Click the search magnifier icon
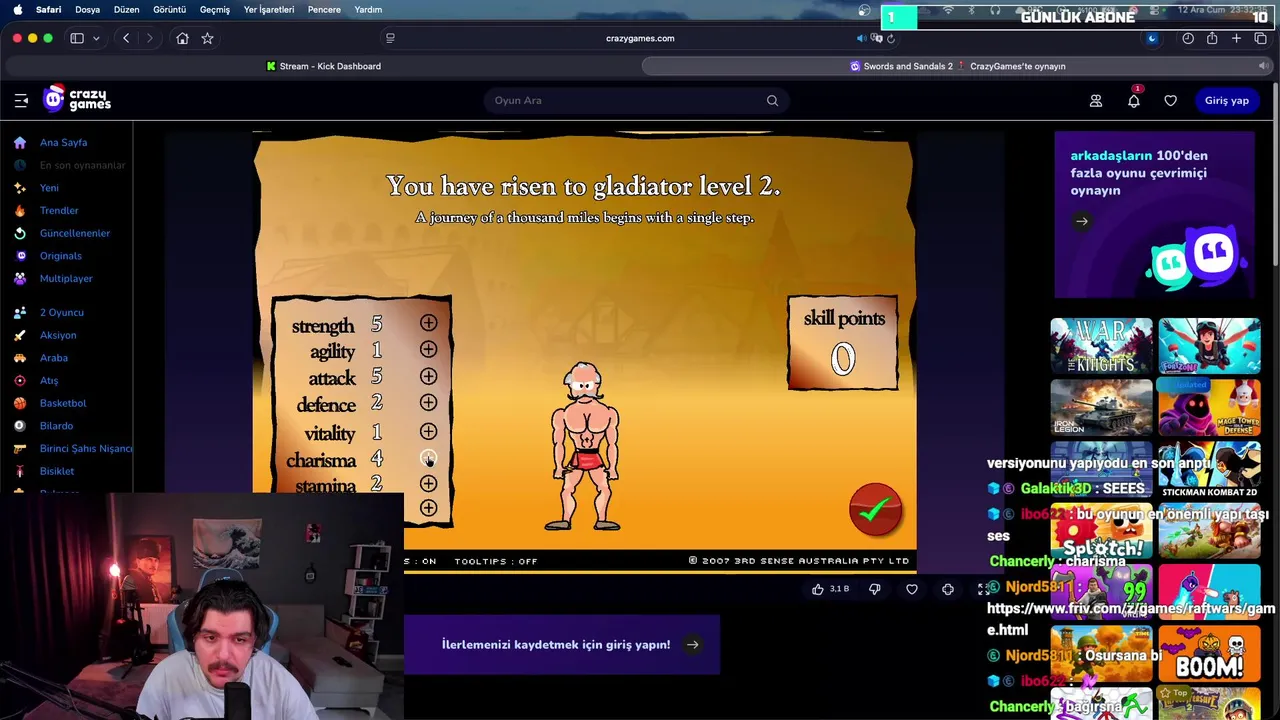 tap(772, 100)
